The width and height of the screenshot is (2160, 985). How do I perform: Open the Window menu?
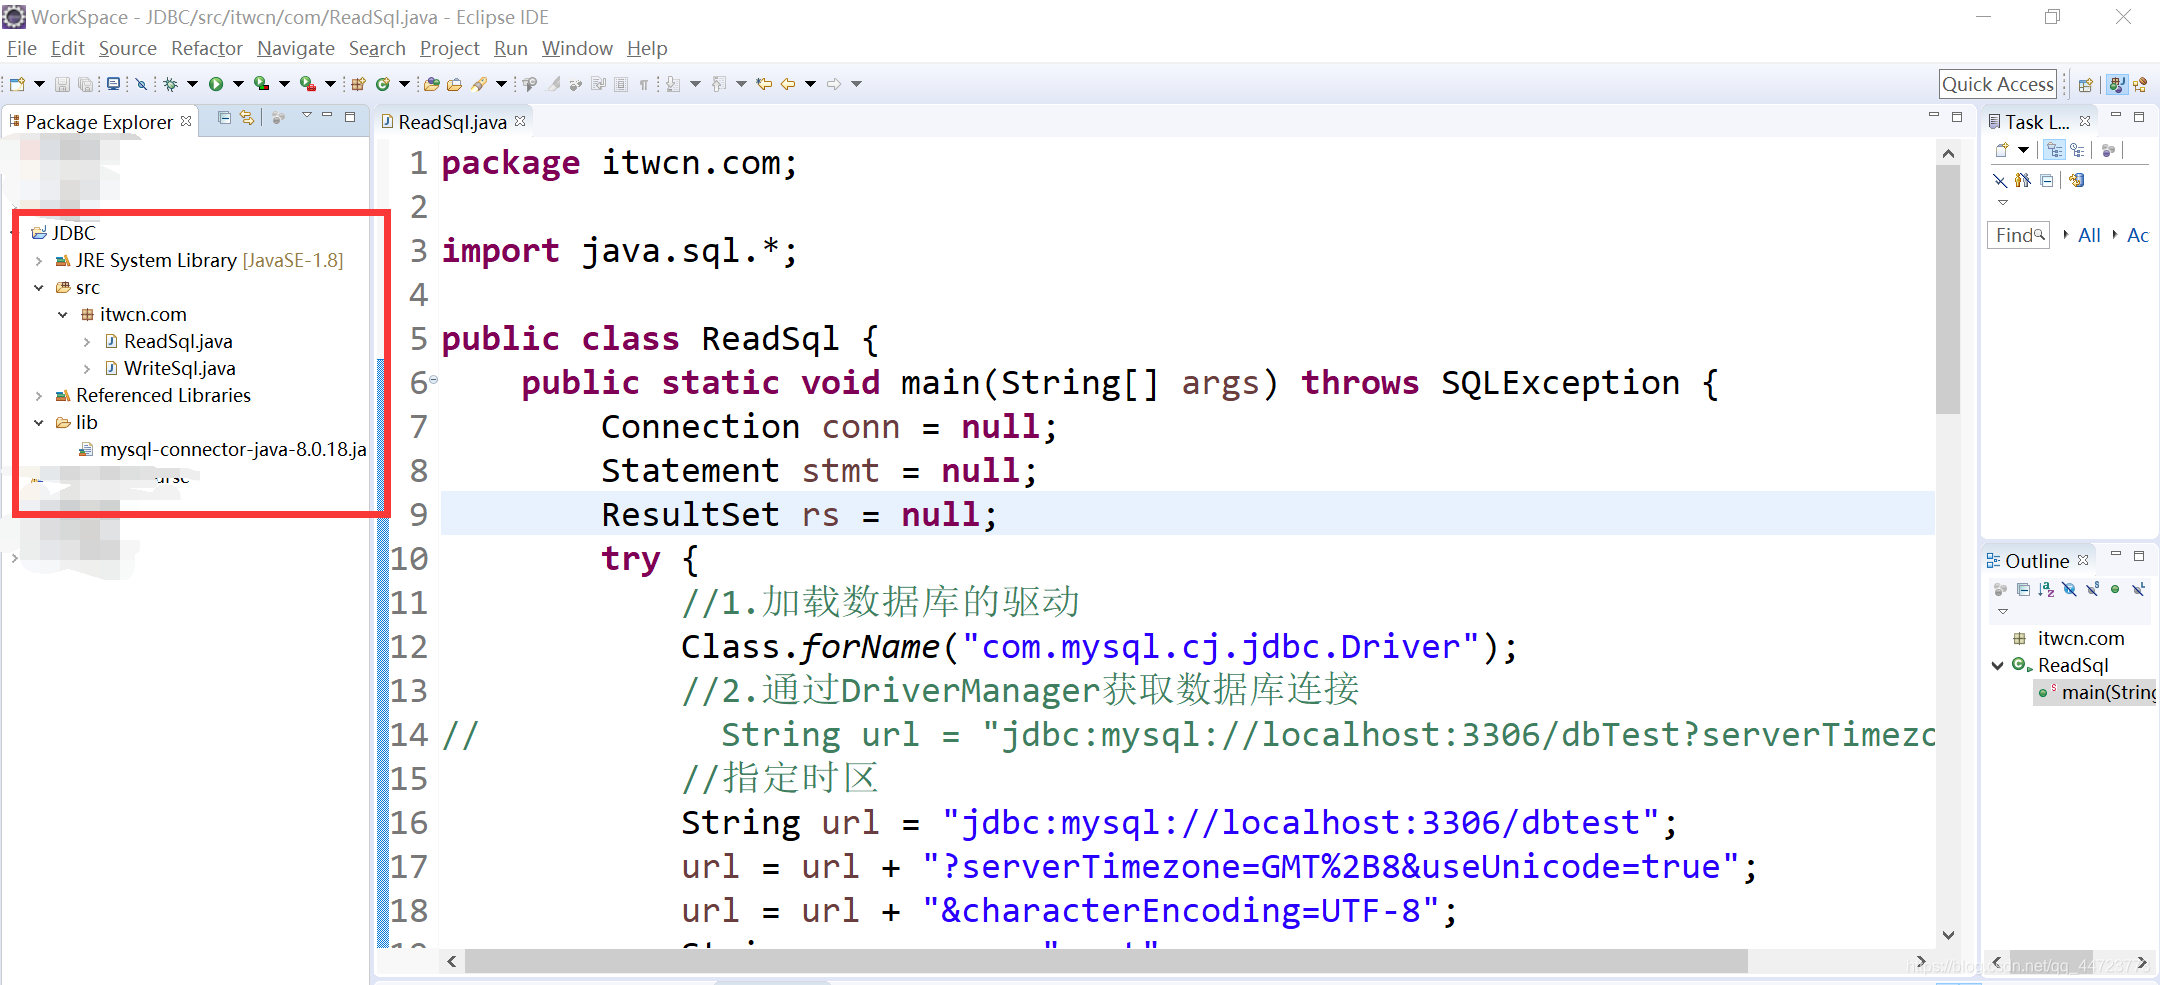pyautogui.click(x=577, y=48)
